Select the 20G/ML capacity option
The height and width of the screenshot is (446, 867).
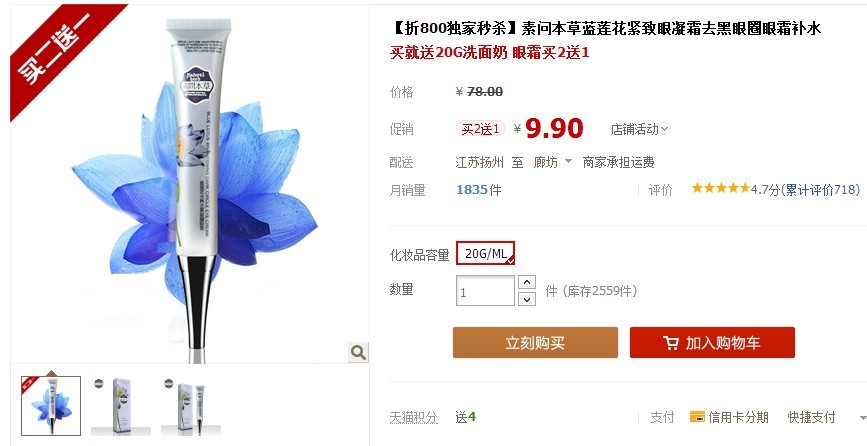pos(485,253)
